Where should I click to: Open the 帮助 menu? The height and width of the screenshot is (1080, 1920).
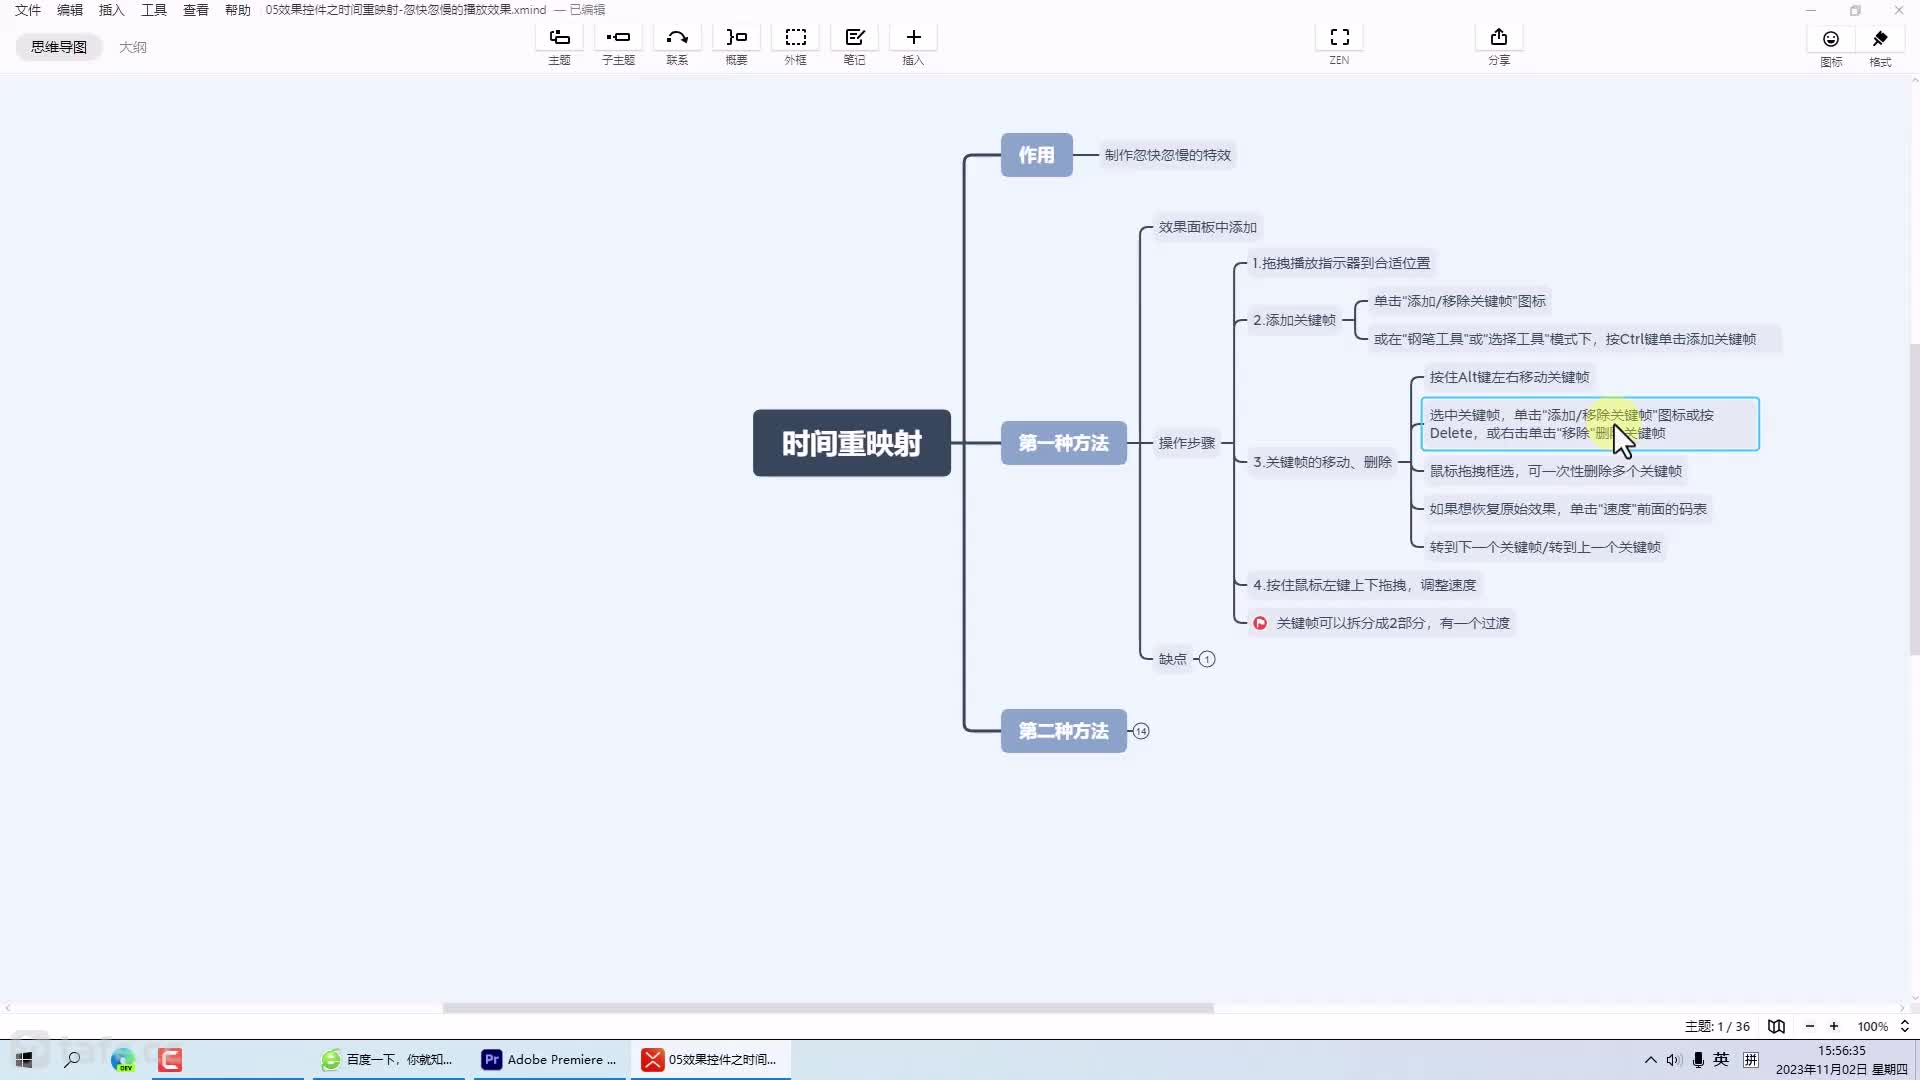[238, 10]
